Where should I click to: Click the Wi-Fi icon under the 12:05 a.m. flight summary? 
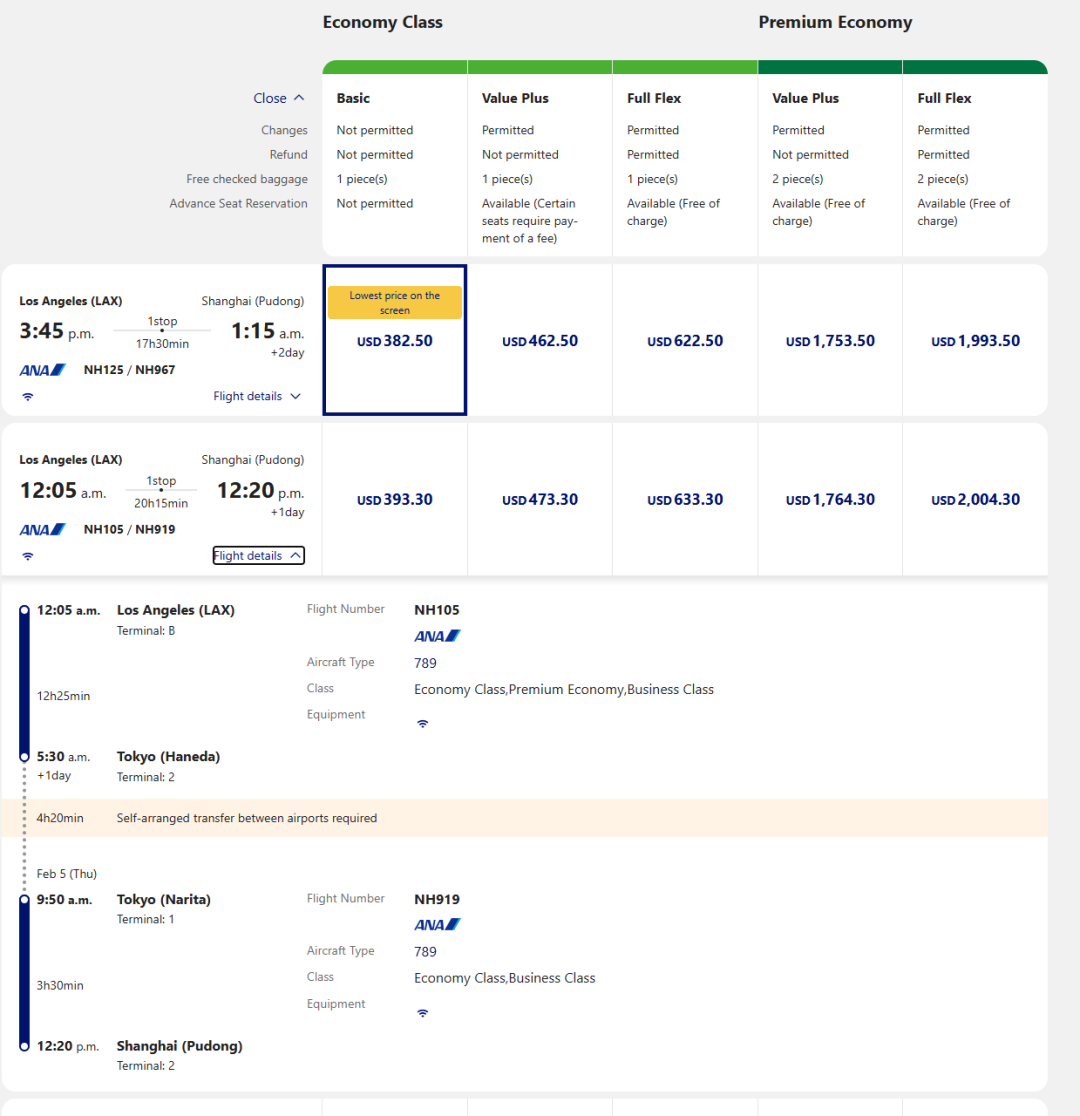point(28,556)
